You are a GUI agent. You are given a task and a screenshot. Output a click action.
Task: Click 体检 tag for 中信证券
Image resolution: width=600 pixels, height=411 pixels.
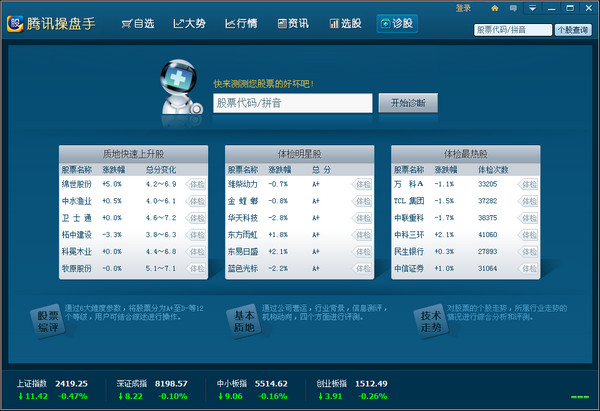tap(528, 269)
